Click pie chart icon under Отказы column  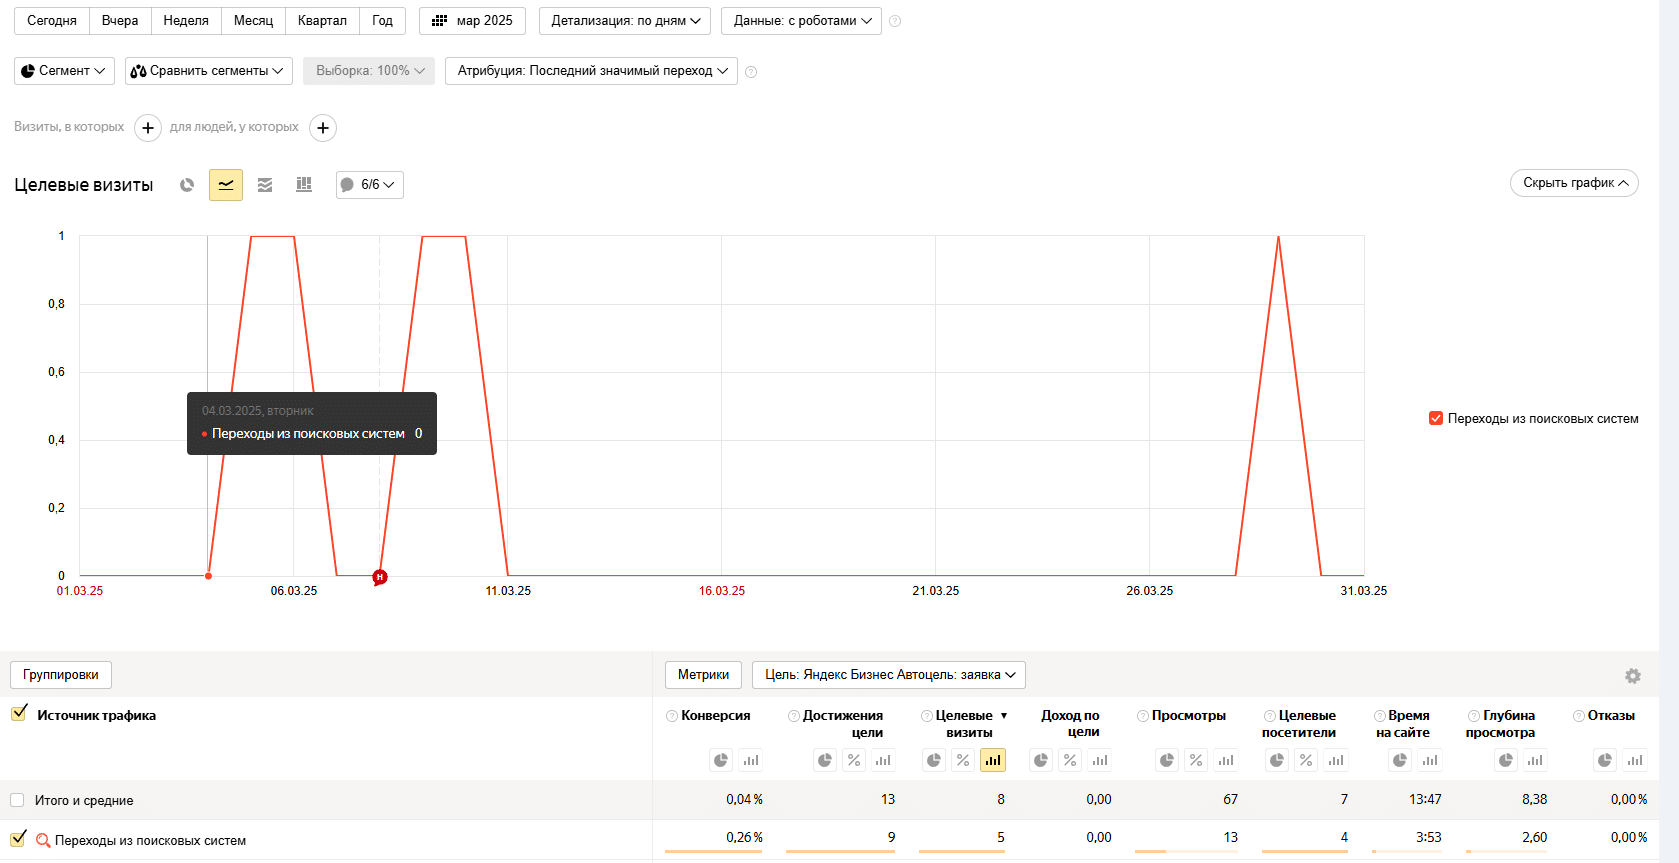1605,760
